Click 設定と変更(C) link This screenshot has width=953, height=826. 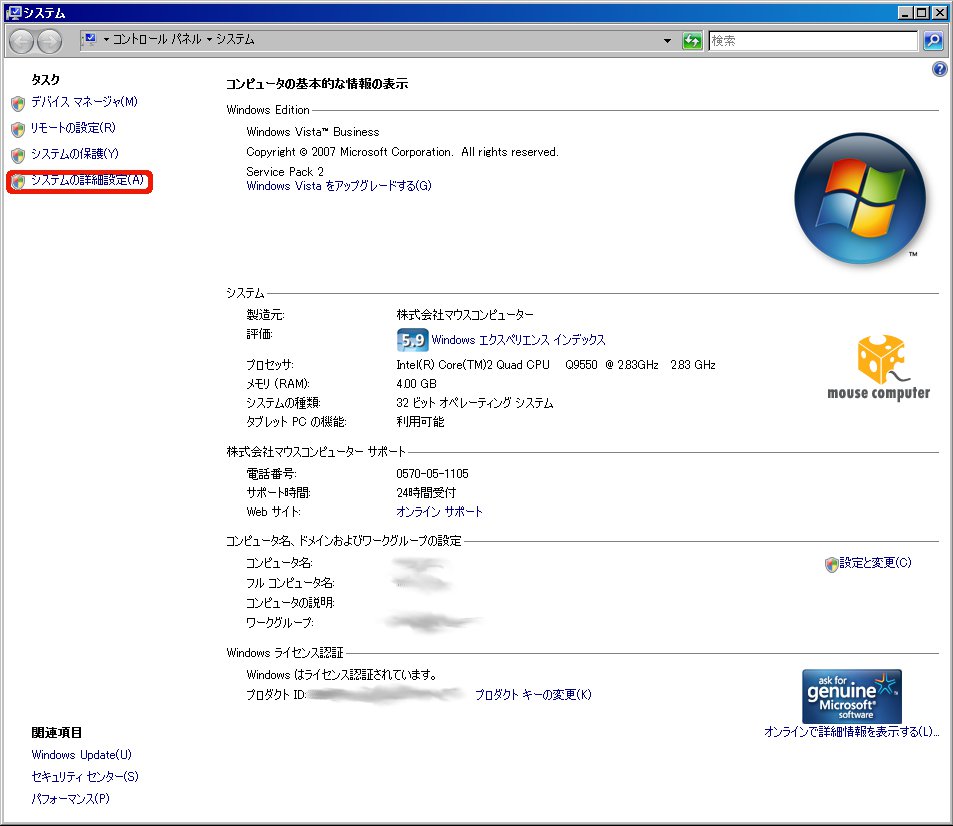tap(875, 563)
